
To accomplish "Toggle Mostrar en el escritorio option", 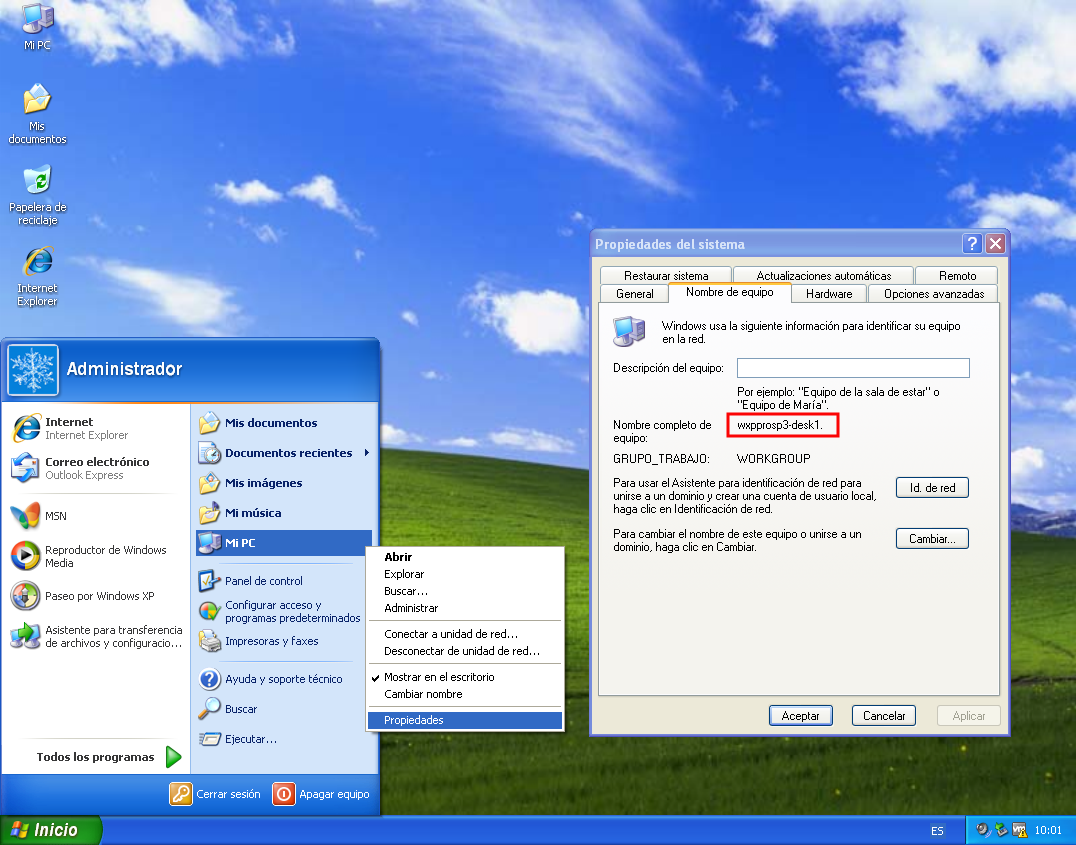I will tap(465, 677).
